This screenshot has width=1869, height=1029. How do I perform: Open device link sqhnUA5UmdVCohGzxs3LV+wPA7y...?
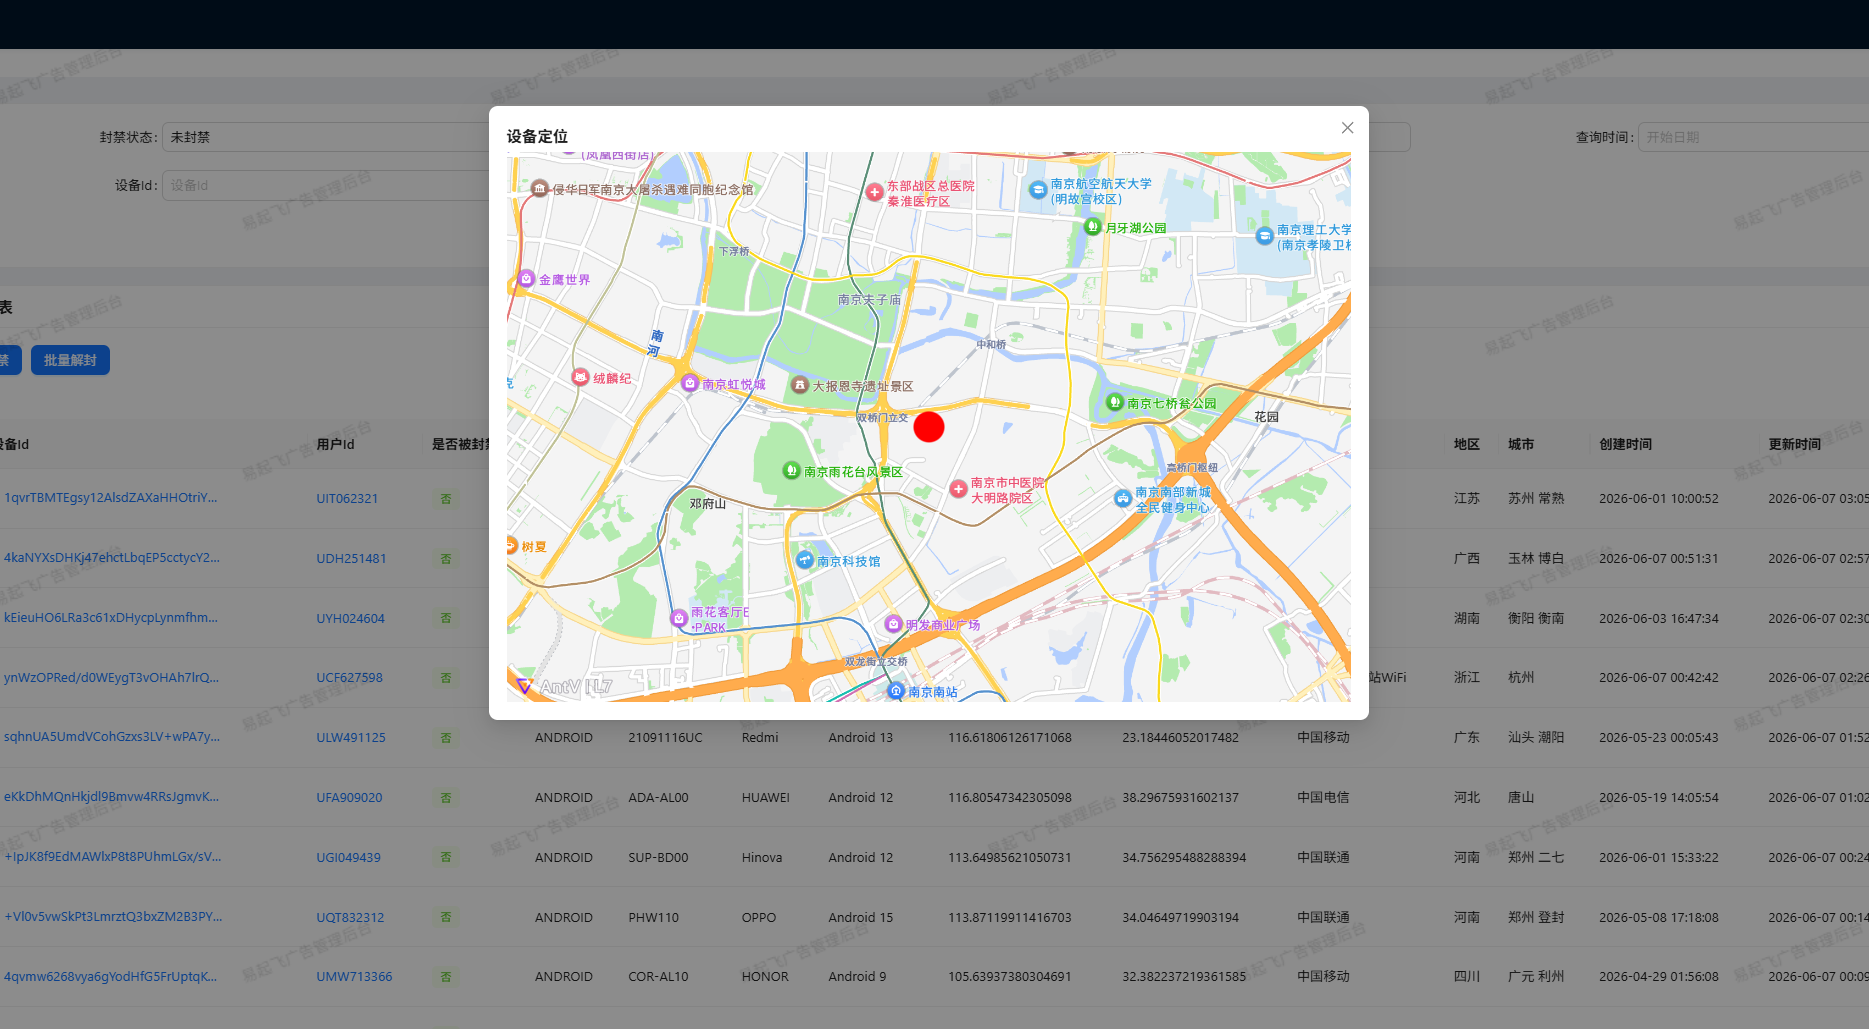tap(112, 737)
